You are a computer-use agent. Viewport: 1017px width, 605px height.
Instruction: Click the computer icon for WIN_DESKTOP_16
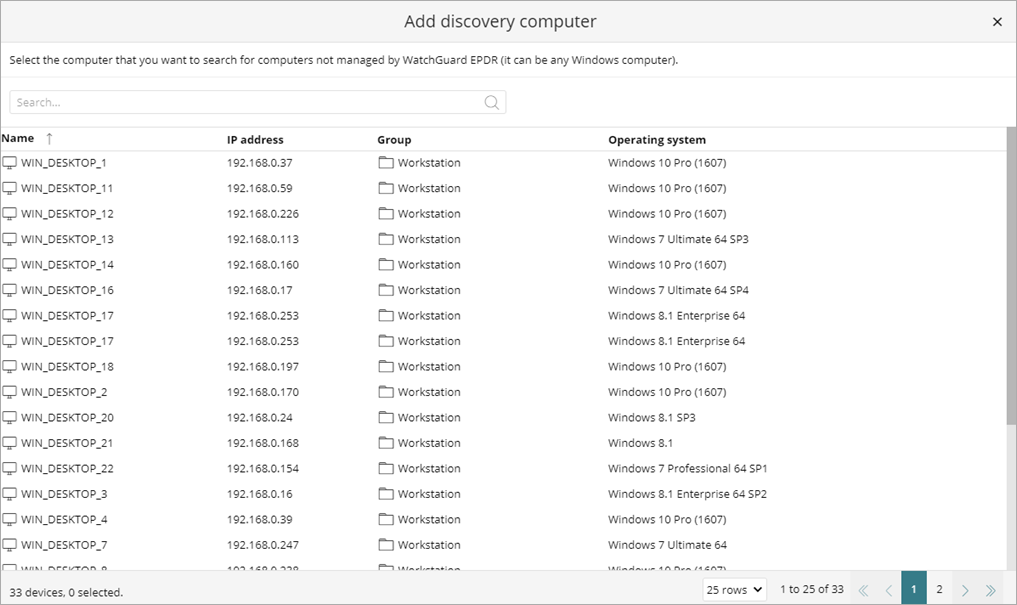tap(10, 289)
